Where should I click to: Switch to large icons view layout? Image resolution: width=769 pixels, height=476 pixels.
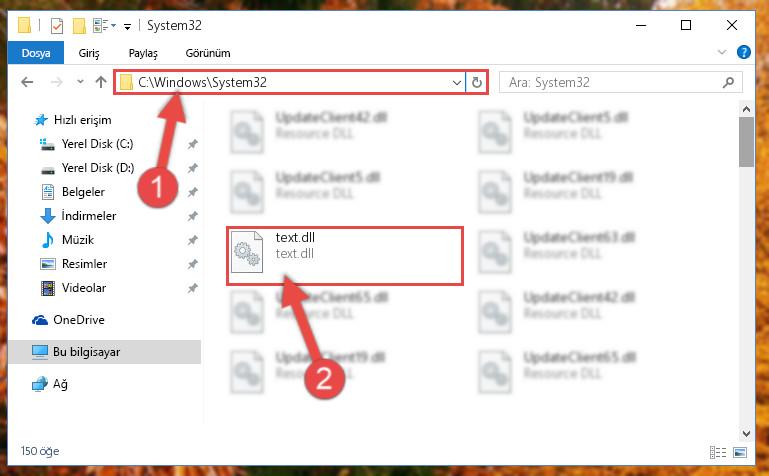pos(740,452)
